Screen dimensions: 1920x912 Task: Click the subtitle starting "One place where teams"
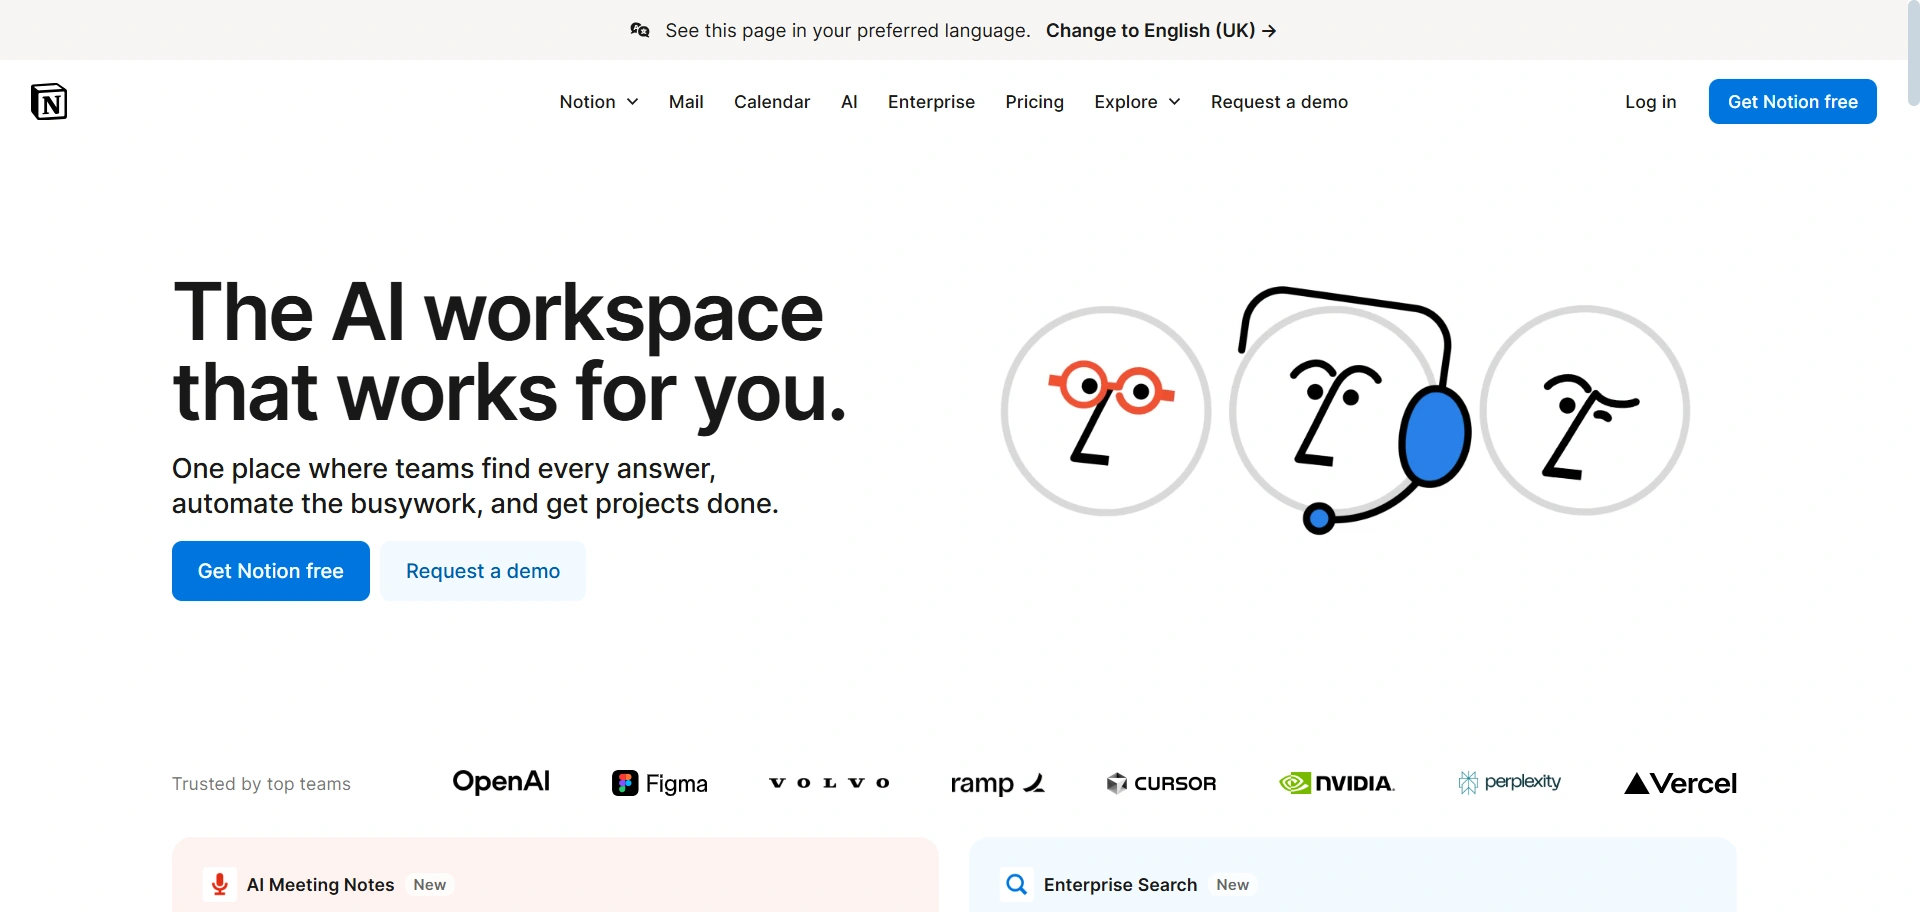coord(475,486)
